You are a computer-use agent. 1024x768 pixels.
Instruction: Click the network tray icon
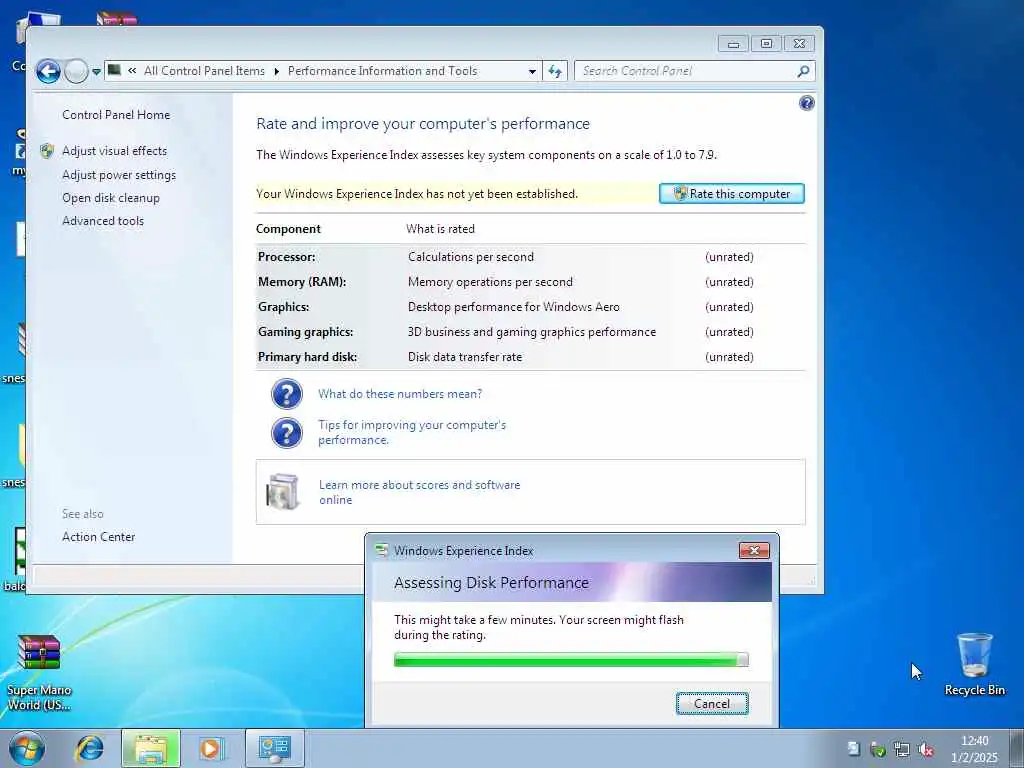(902, 750)
